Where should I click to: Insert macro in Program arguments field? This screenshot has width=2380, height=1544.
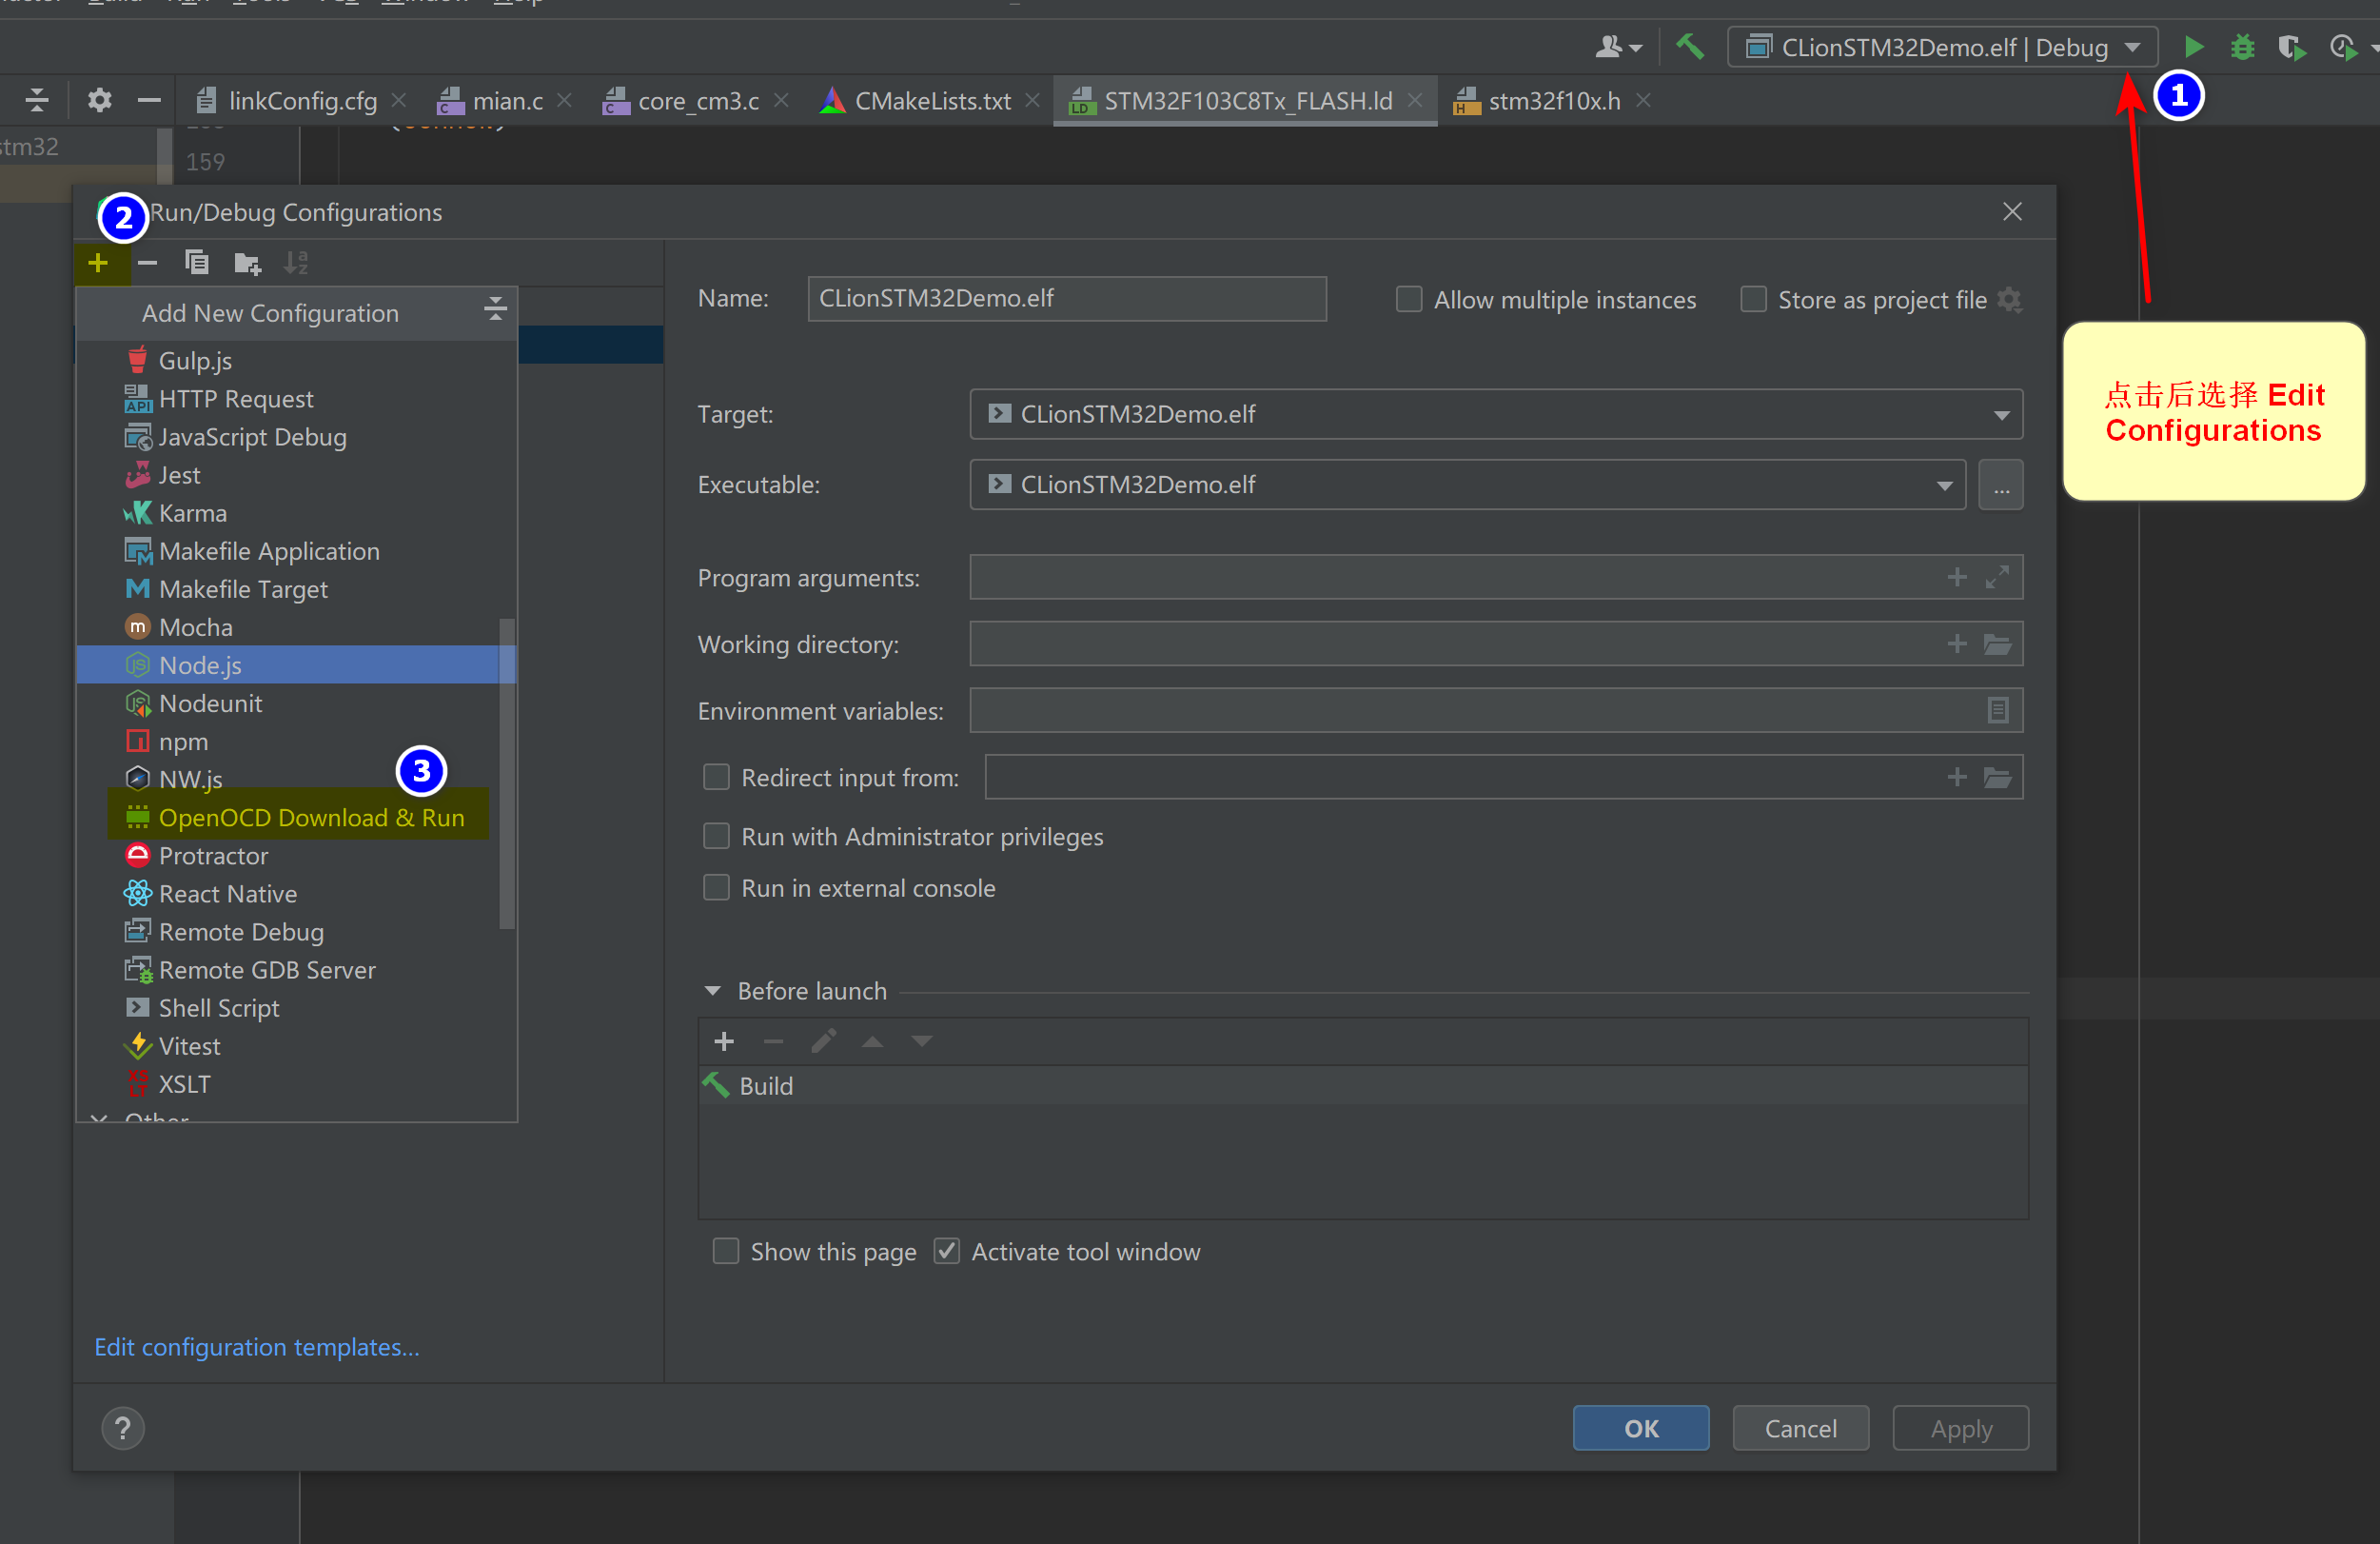(1957, 577)
